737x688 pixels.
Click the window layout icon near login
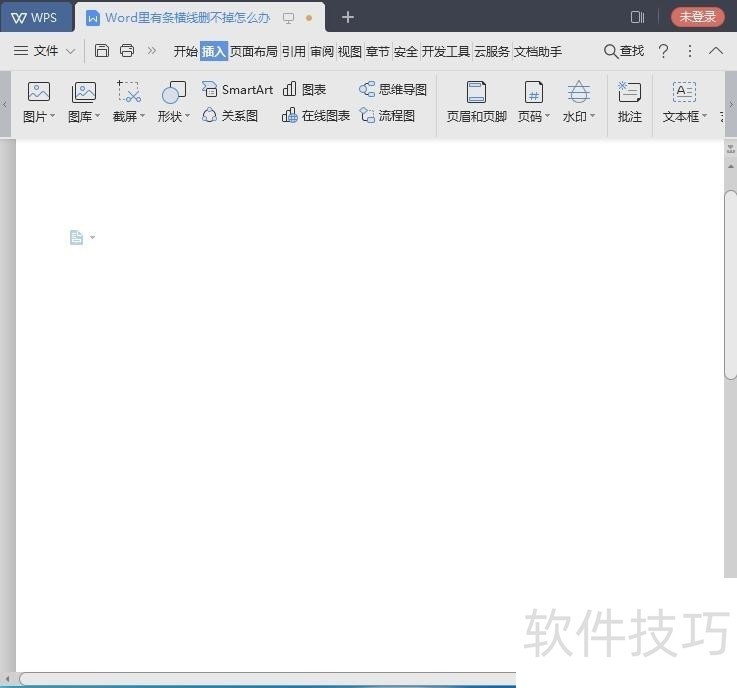637,17
